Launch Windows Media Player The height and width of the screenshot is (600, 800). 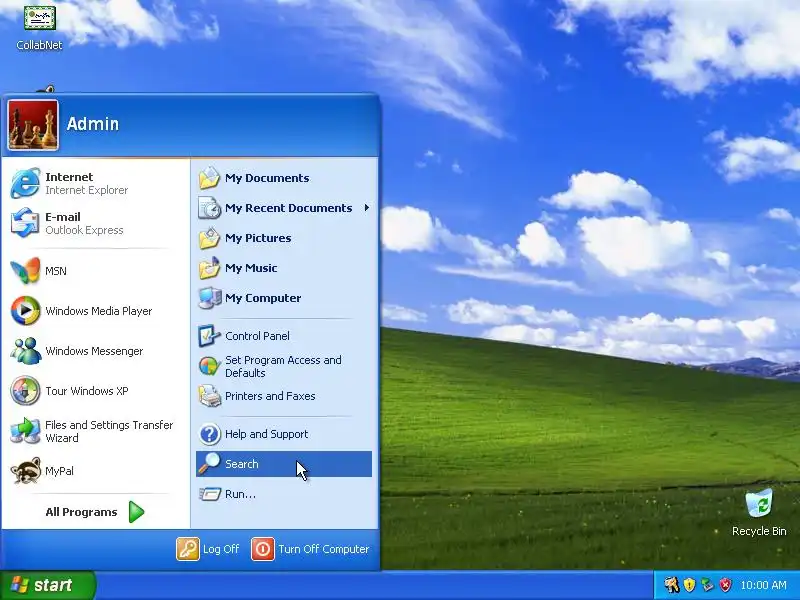pyautogui.click(x=95, y=310)
